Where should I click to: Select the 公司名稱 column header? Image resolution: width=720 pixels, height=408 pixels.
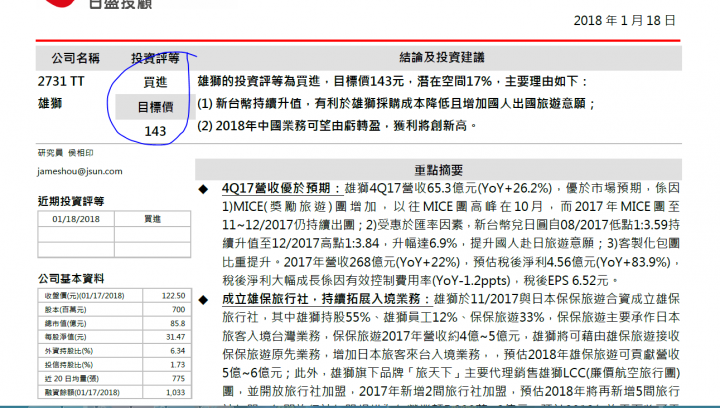(x=75, y=58)
